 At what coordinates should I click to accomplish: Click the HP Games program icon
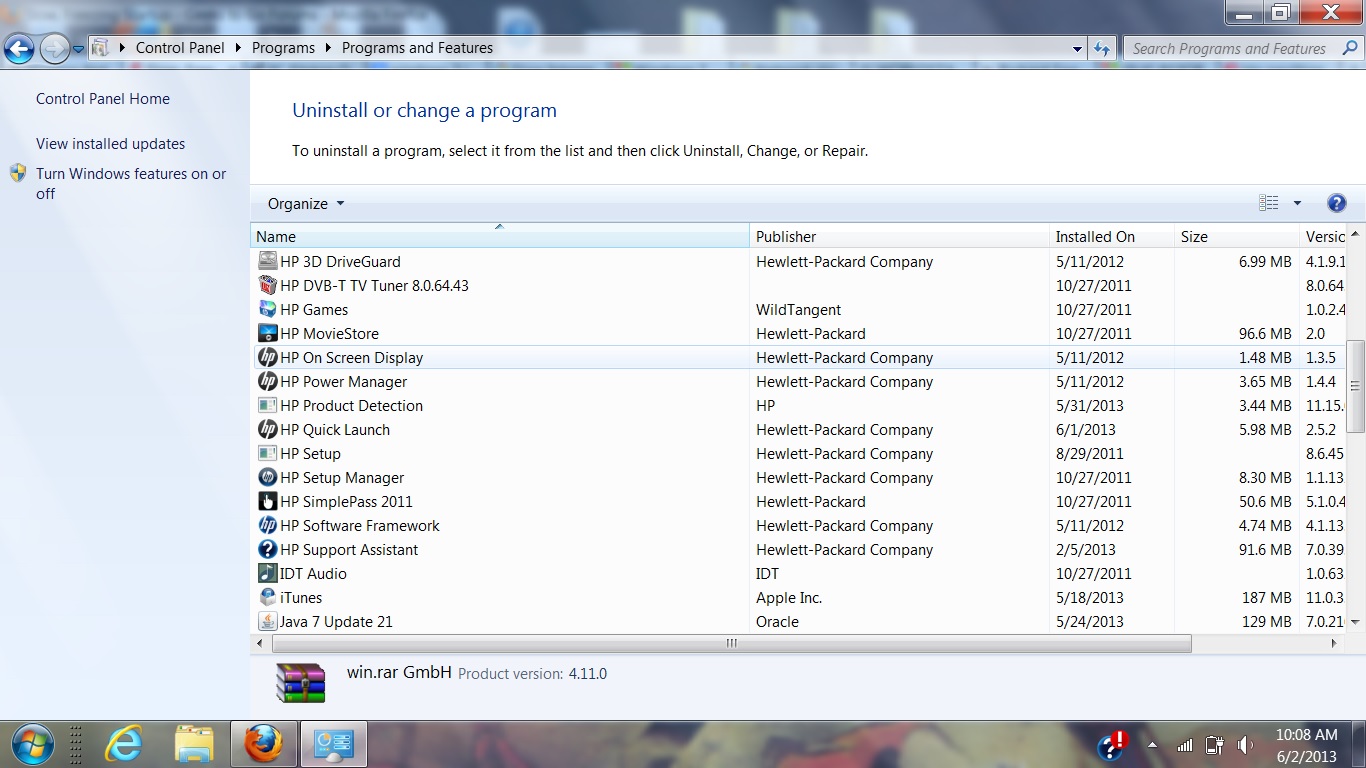(x=267, y=309)
